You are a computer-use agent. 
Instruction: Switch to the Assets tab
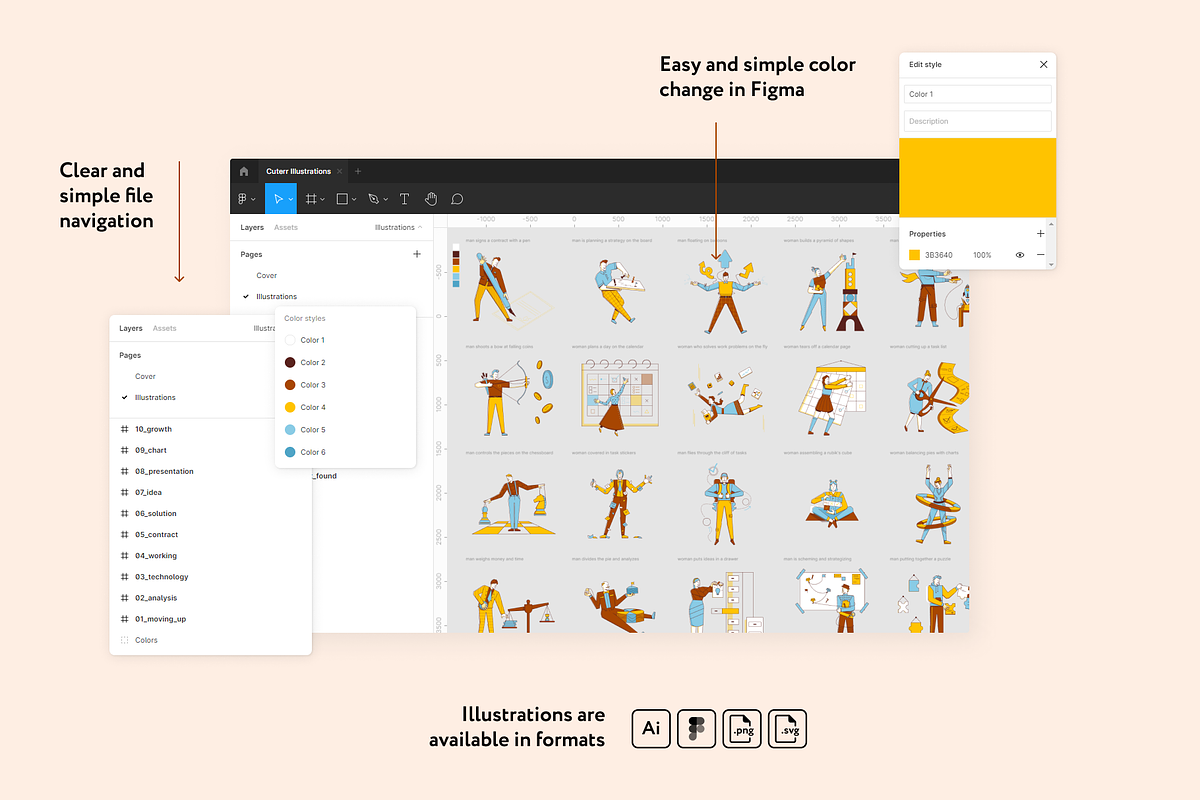[x=285, y=228]
